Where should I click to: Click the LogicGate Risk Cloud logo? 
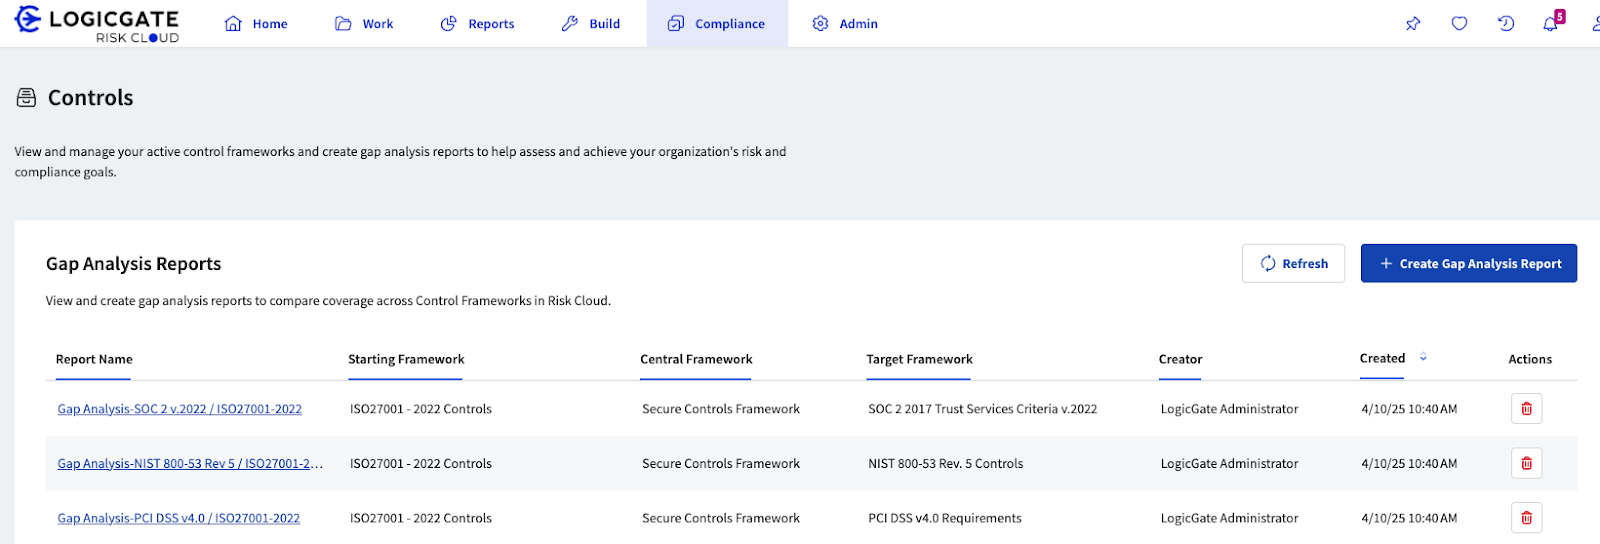96,24
